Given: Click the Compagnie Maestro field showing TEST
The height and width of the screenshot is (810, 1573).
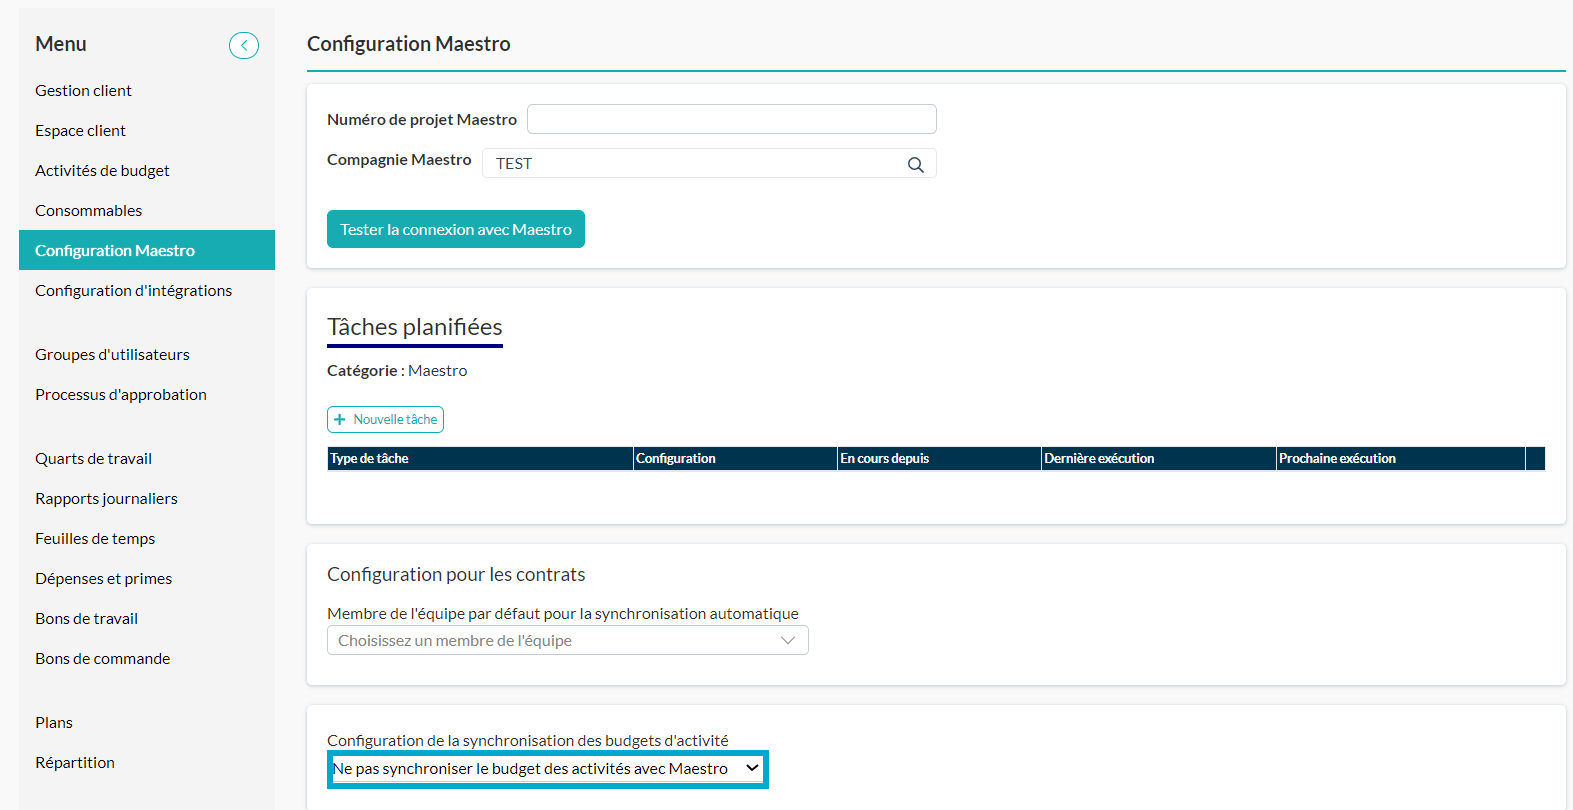Looking at the screenshot, I should point(709,163).
